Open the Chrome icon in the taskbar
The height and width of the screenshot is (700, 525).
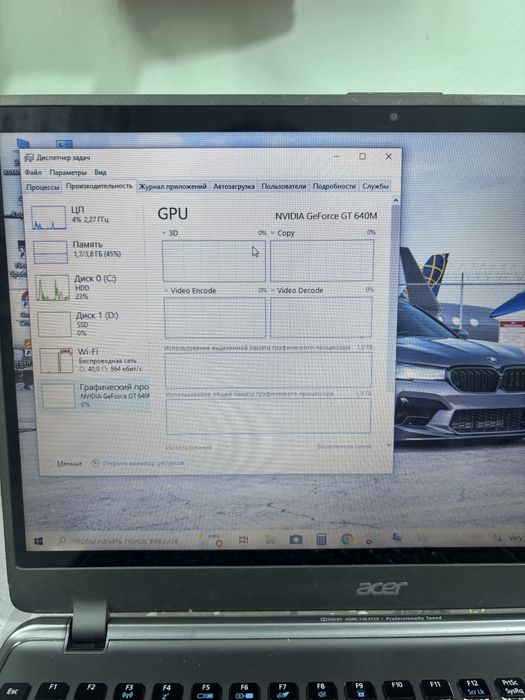coord(346,539)
